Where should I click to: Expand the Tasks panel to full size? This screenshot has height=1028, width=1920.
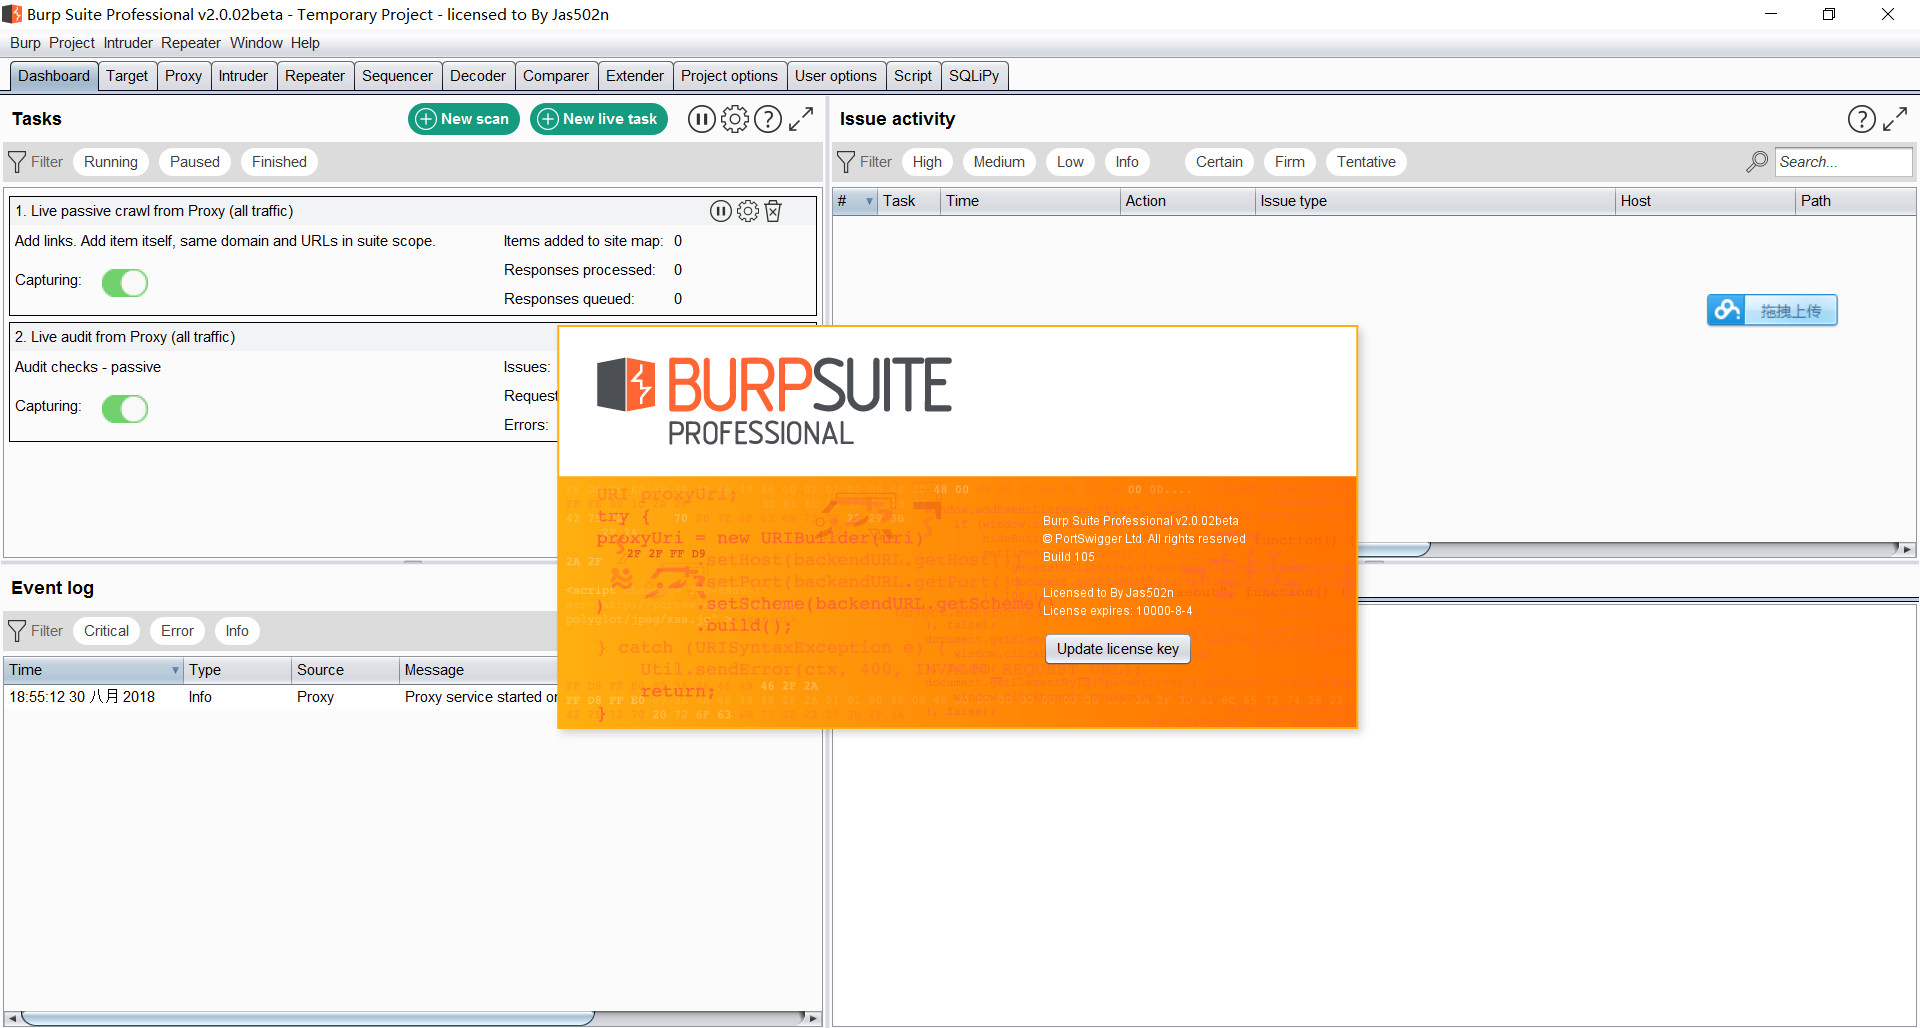click(801, 119)
